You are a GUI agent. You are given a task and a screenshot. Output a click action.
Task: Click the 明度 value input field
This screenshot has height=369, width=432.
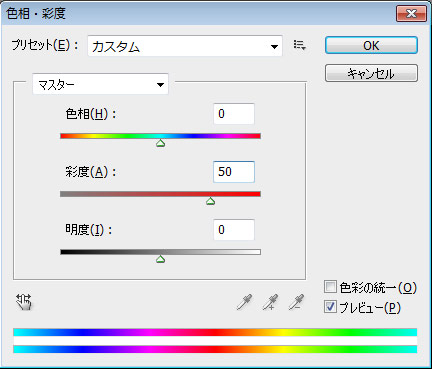pos(234,230)
